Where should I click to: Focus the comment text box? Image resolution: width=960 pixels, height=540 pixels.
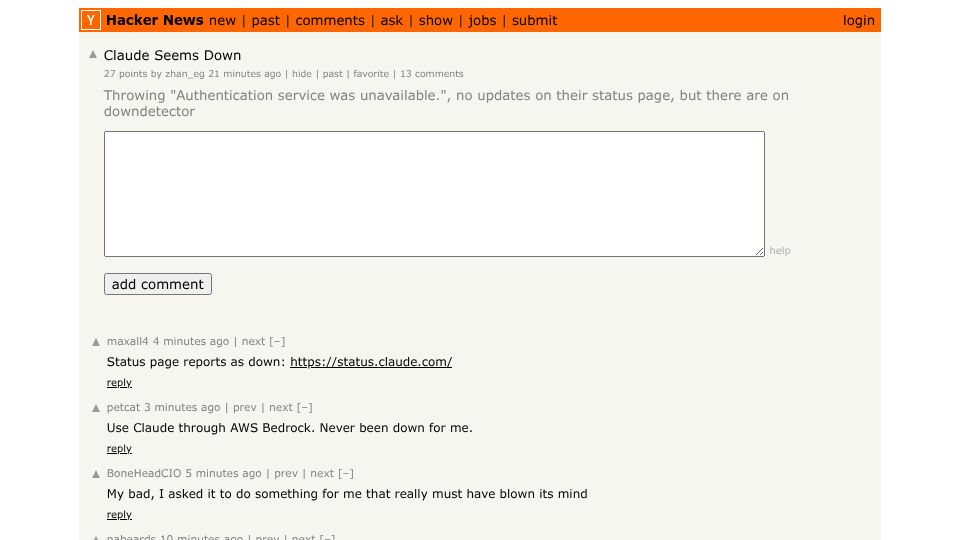pyautogui.click(x=434, y=193)
